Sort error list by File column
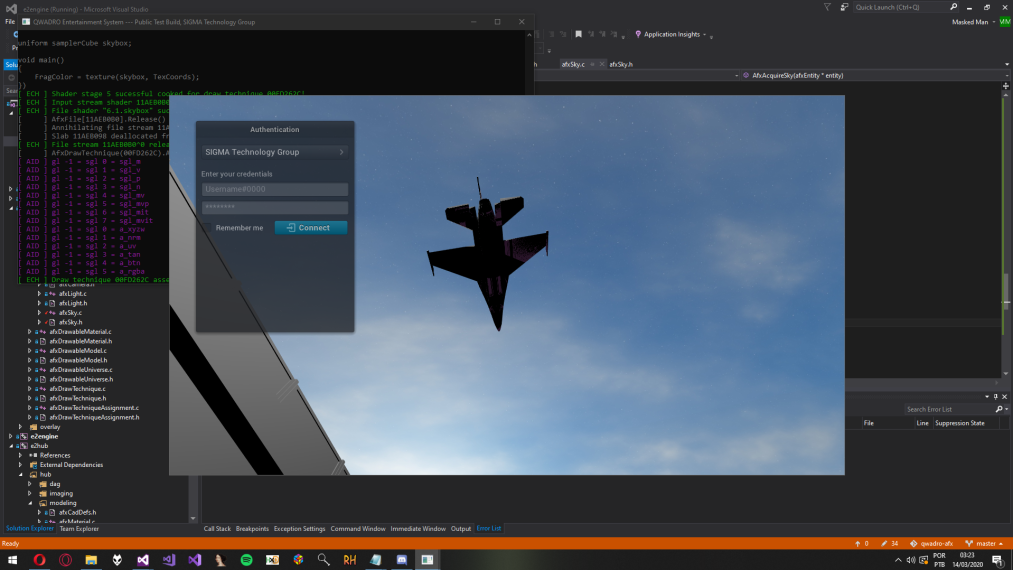This screenshot has height=570, width=1013. [x=868, y=423]
